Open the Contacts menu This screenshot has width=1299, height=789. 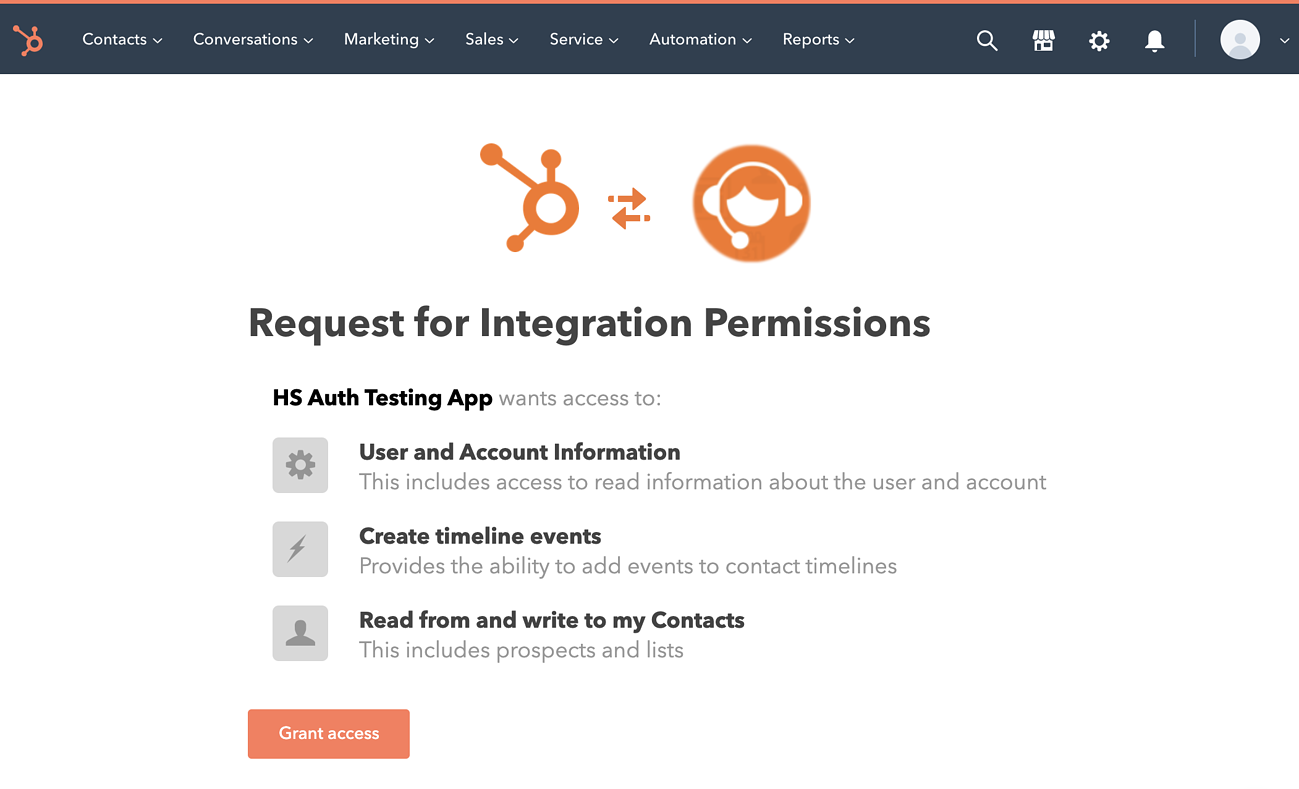tap(122, 40)
